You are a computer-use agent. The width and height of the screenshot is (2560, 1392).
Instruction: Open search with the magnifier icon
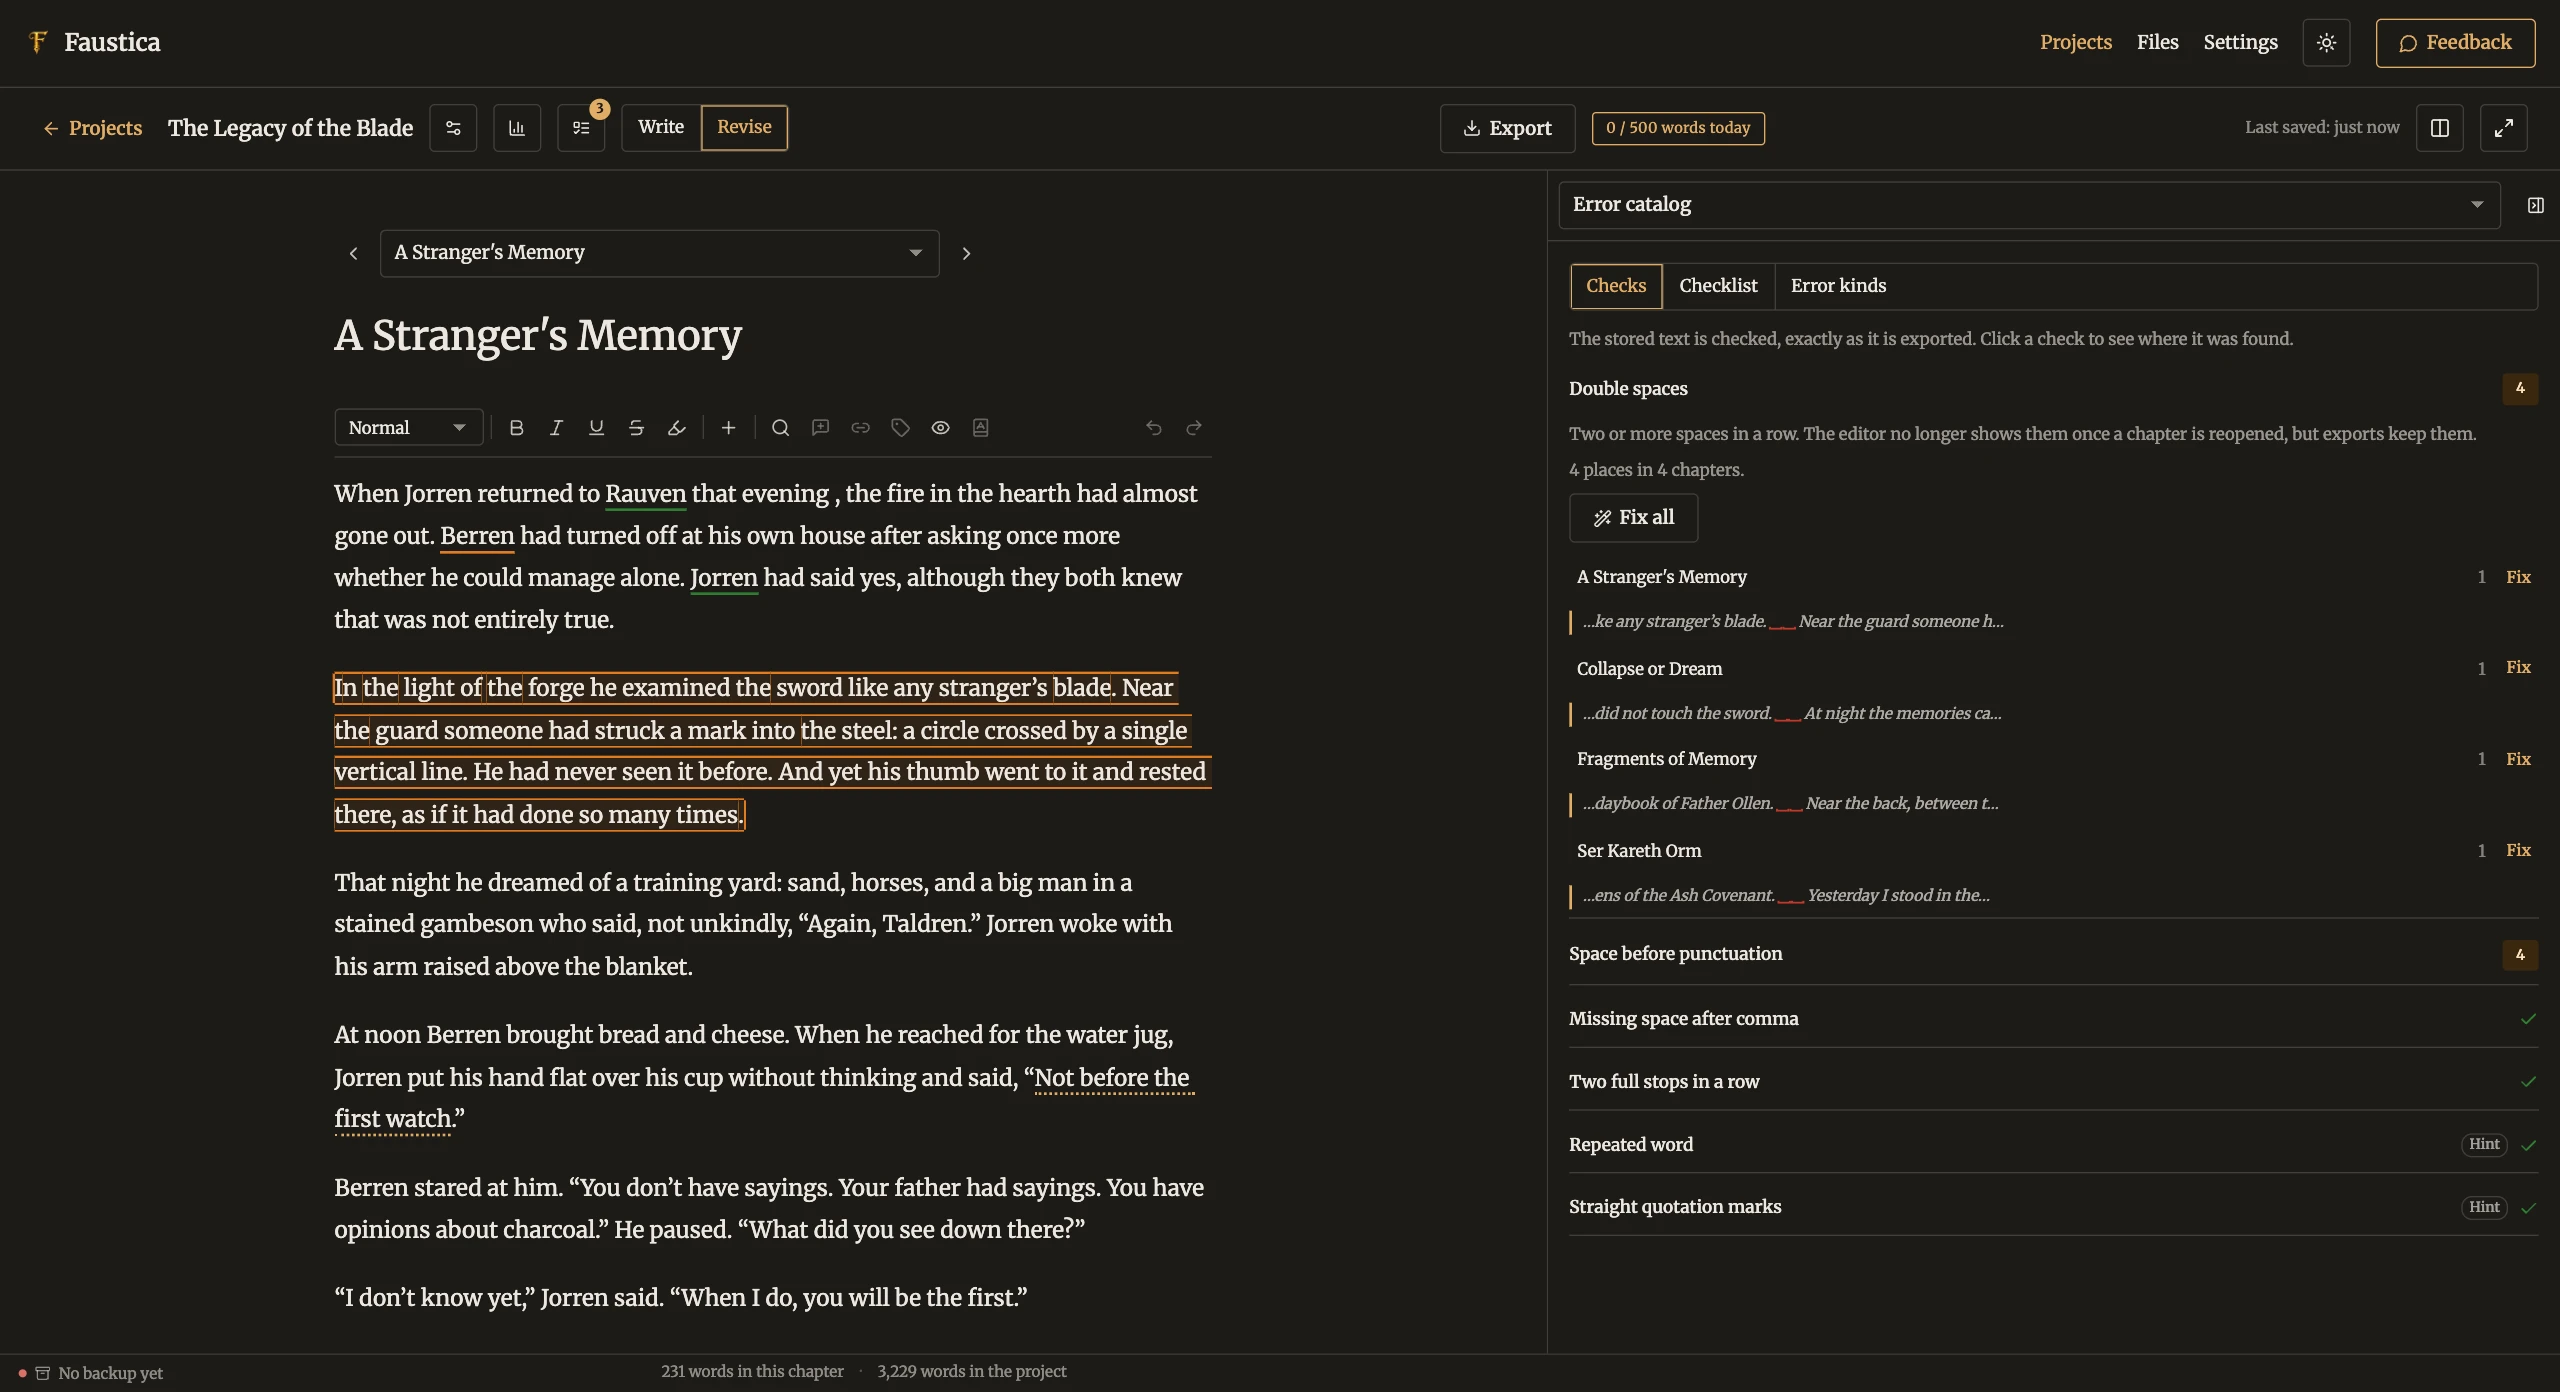click(x=781, y=428)
